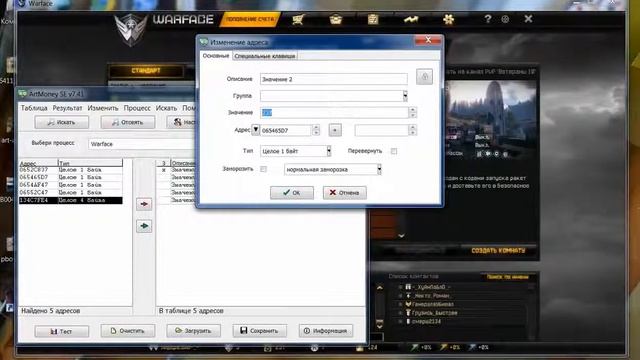Expand the Тип 'Целое 1 байт' dropdown
Screen dimensions: 640x360
coord(329,151)
